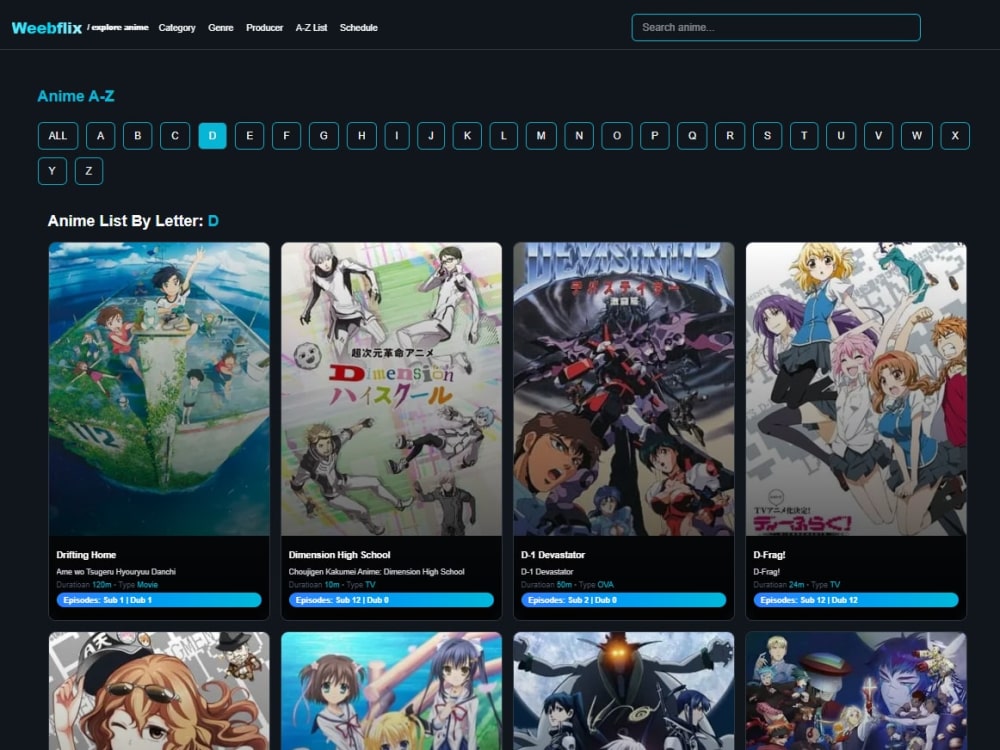This screenshot has height=750, width=1000.
Task: Filter anime by letter I
Action: [397, 135]
